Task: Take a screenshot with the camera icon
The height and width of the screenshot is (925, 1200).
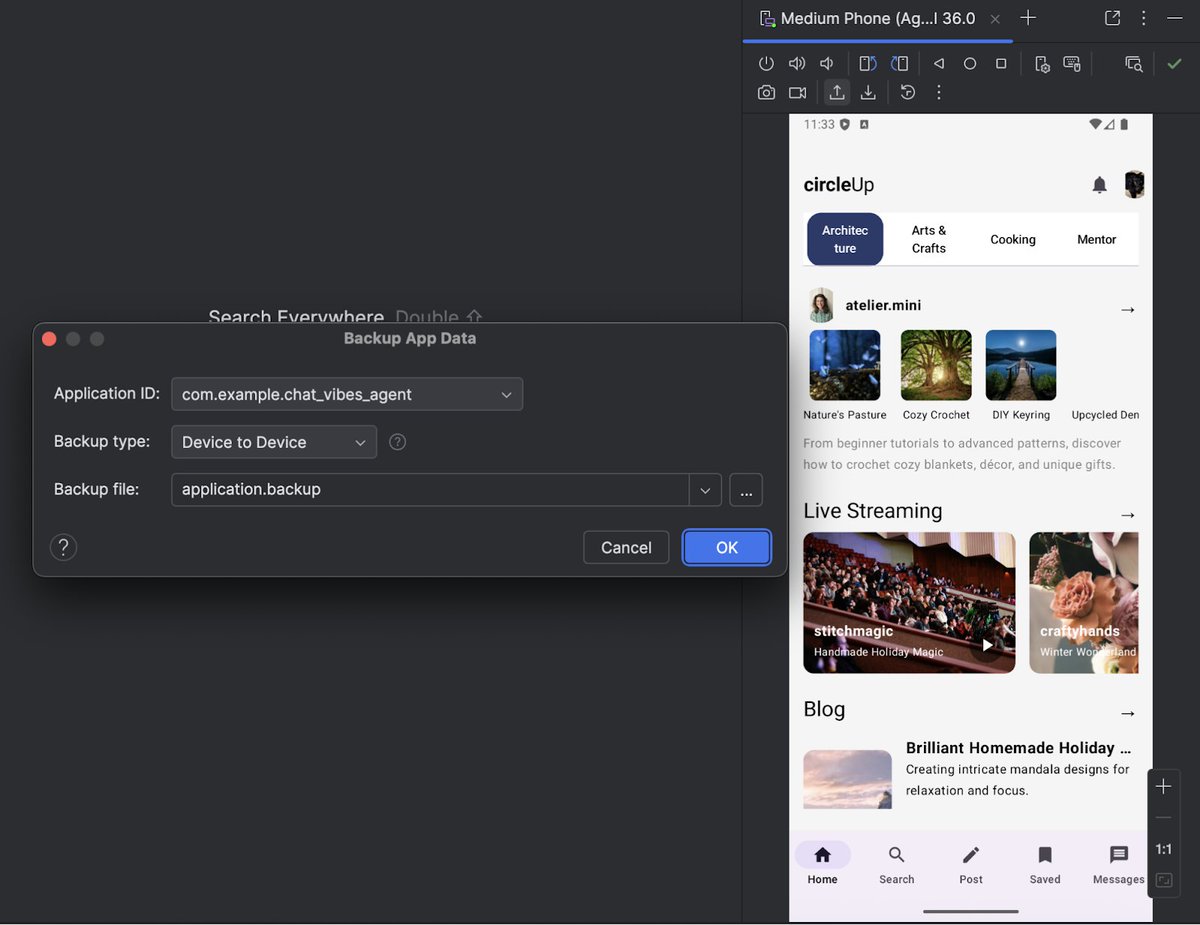Action: (x=766, y=92)
